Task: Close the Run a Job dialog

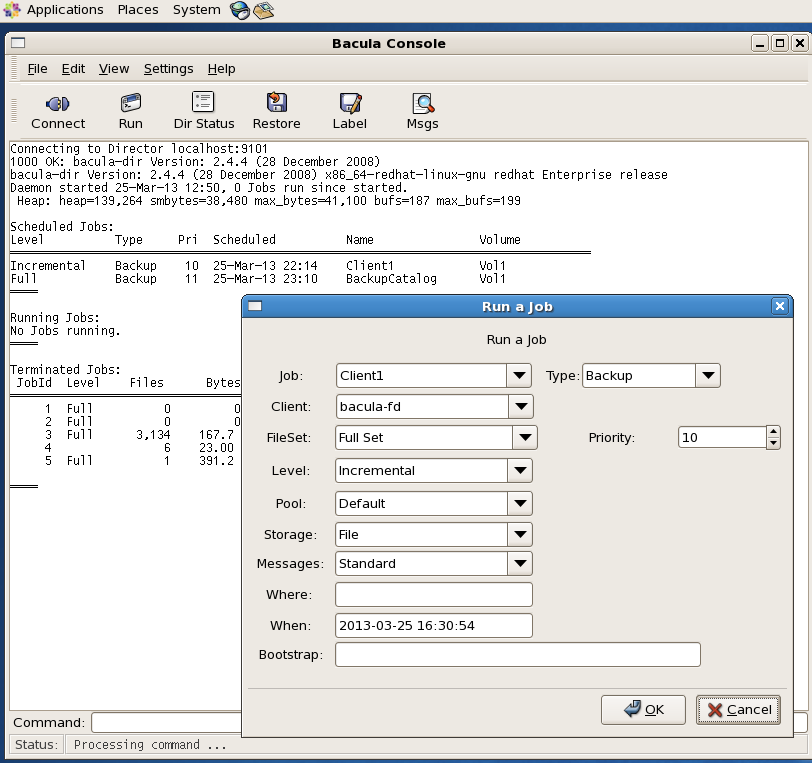Action: (780, 306)
